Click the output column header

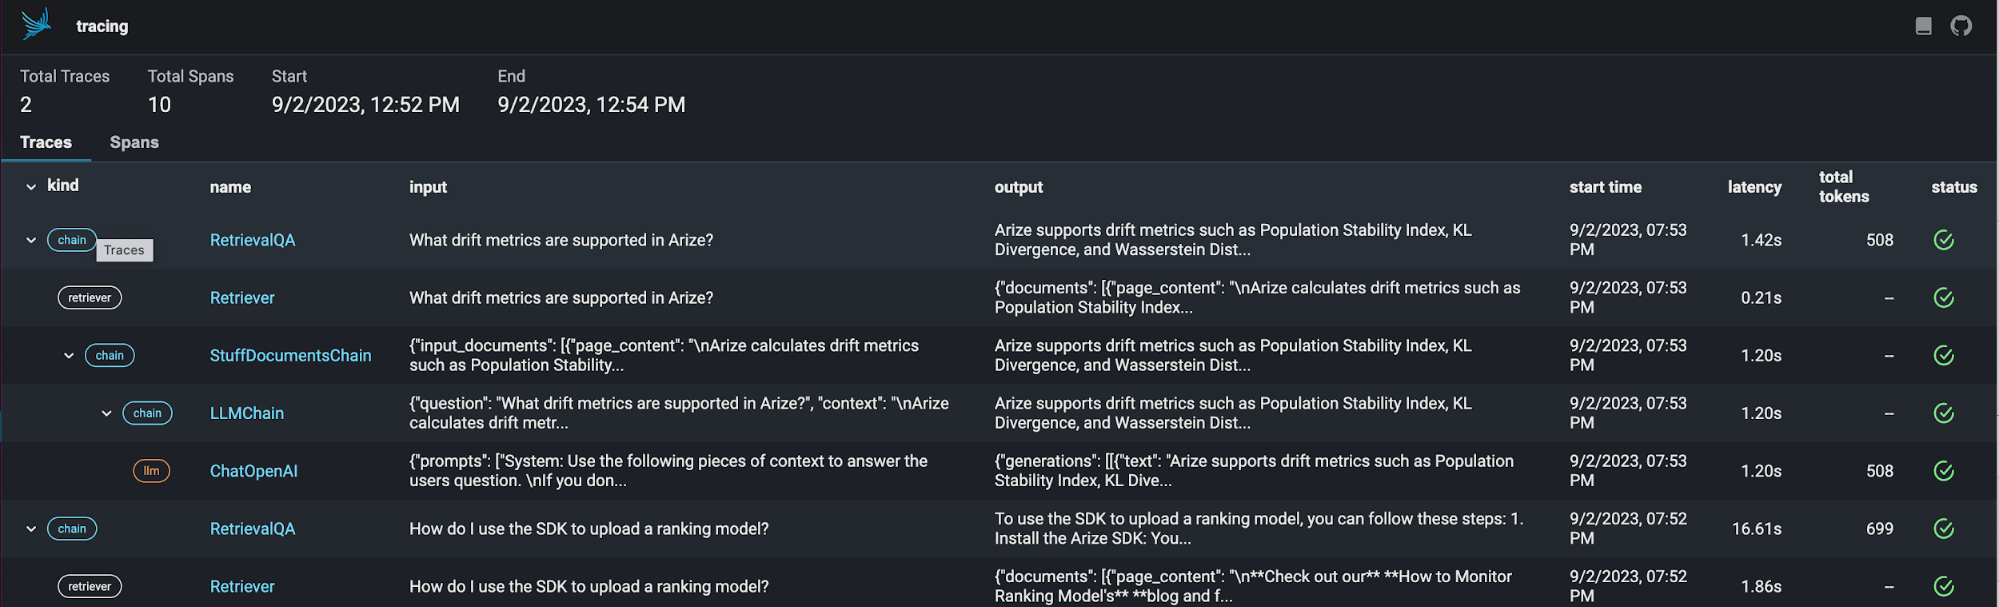[x=1018, y=187]
